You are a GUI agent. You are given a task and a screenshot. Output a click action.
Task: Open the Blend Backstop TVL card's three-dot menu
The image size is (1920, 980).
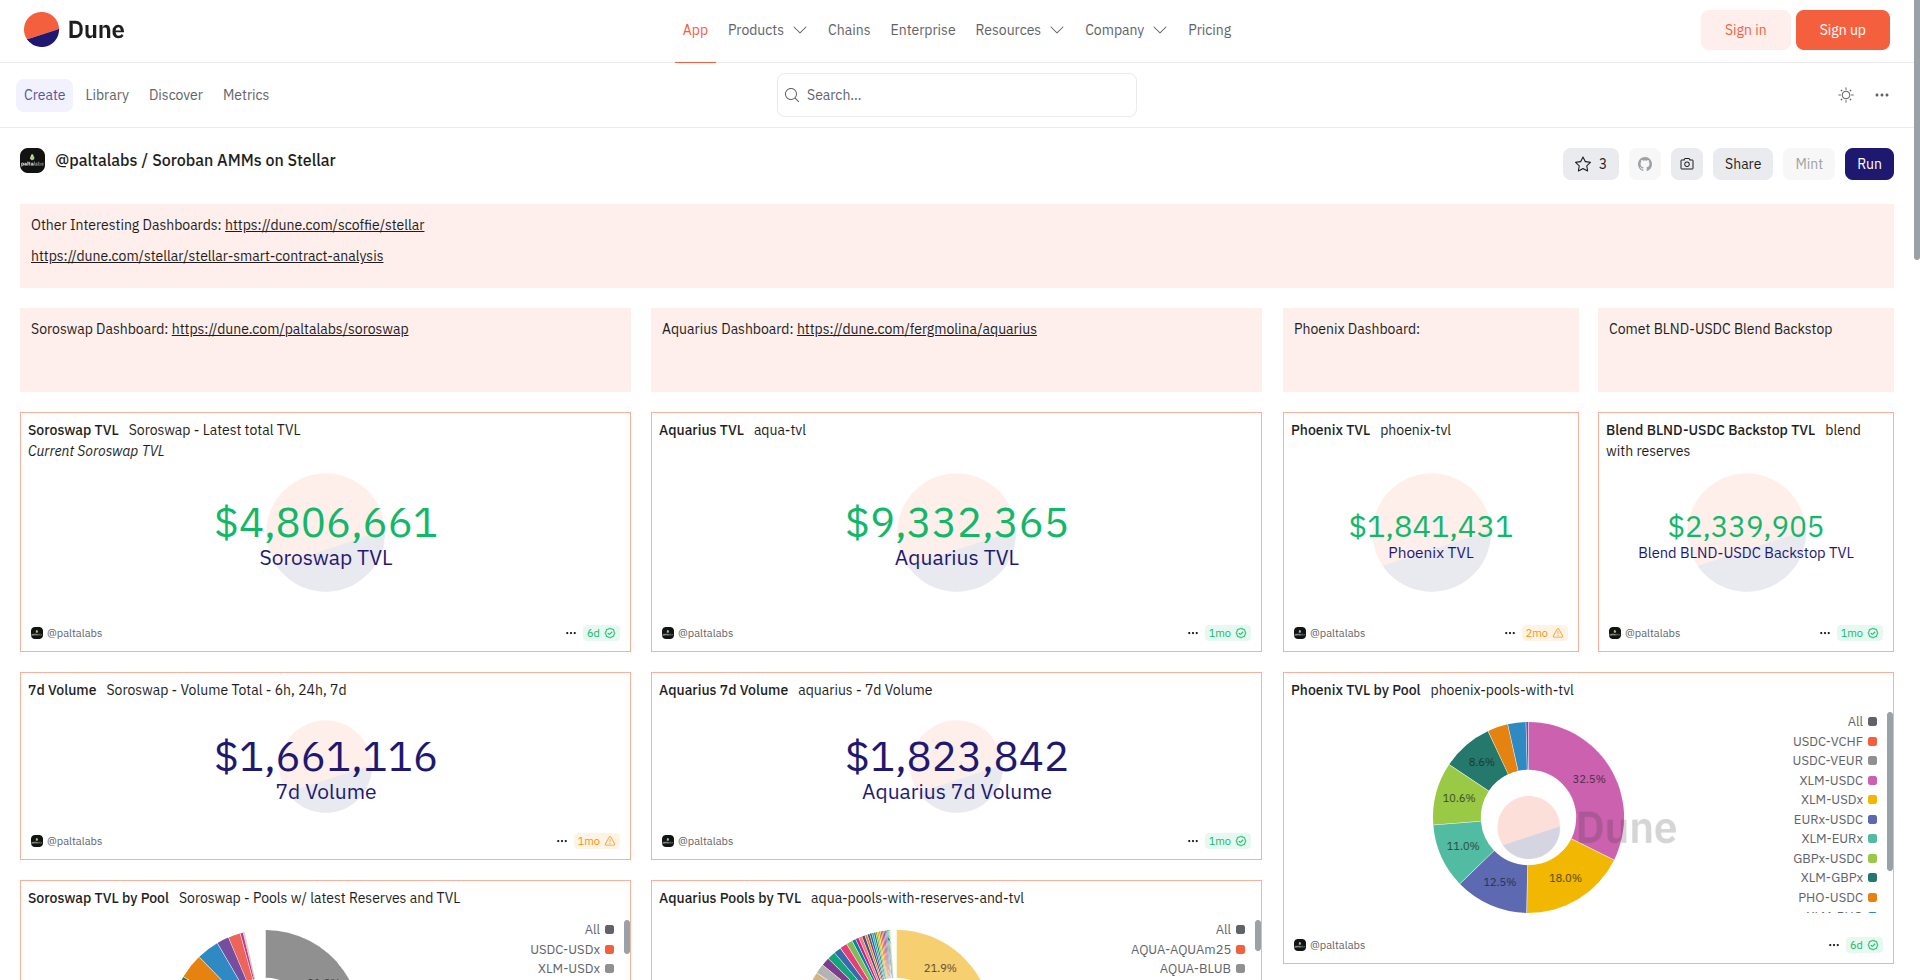click(x=1825, y=633)
